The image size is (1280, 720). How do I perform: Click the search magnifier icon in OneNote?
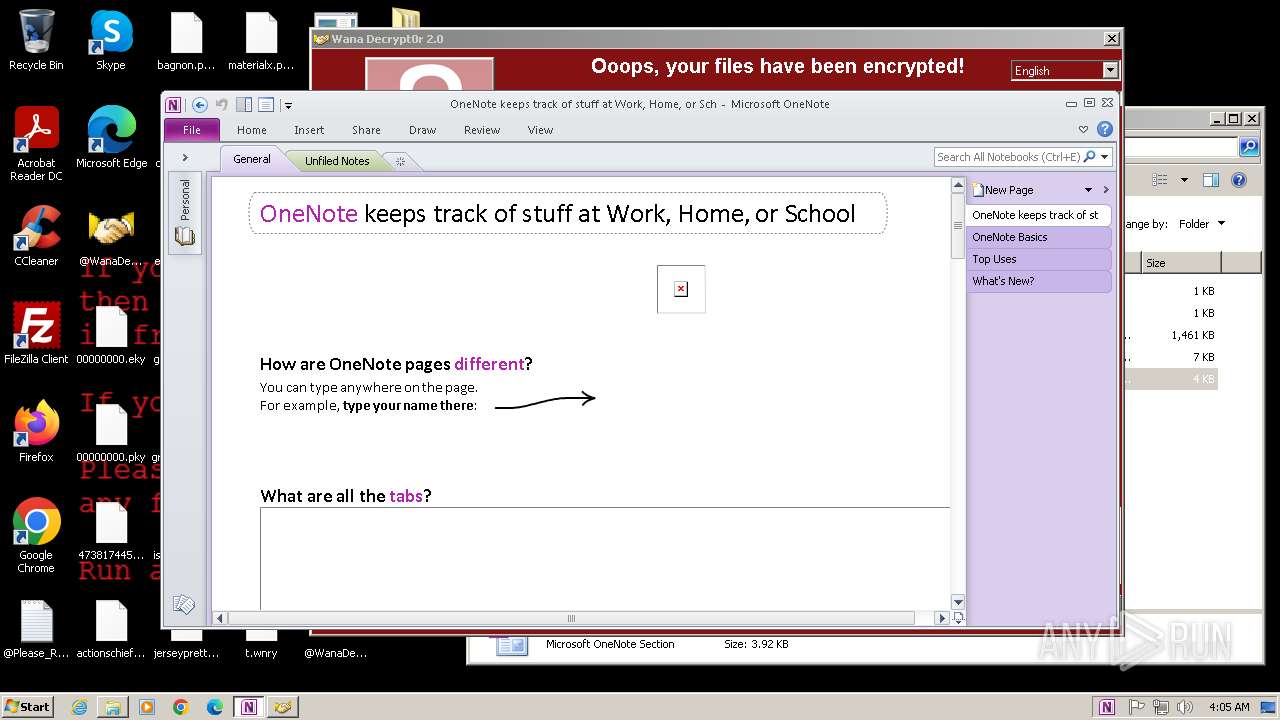click(x=1090, y=157)
